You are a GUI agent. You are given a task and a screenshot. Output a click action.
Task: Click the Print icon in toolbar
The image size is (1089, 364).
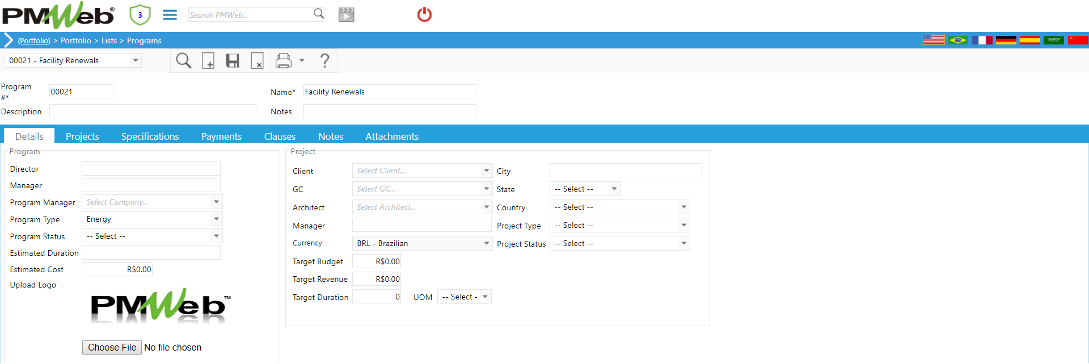283,61
